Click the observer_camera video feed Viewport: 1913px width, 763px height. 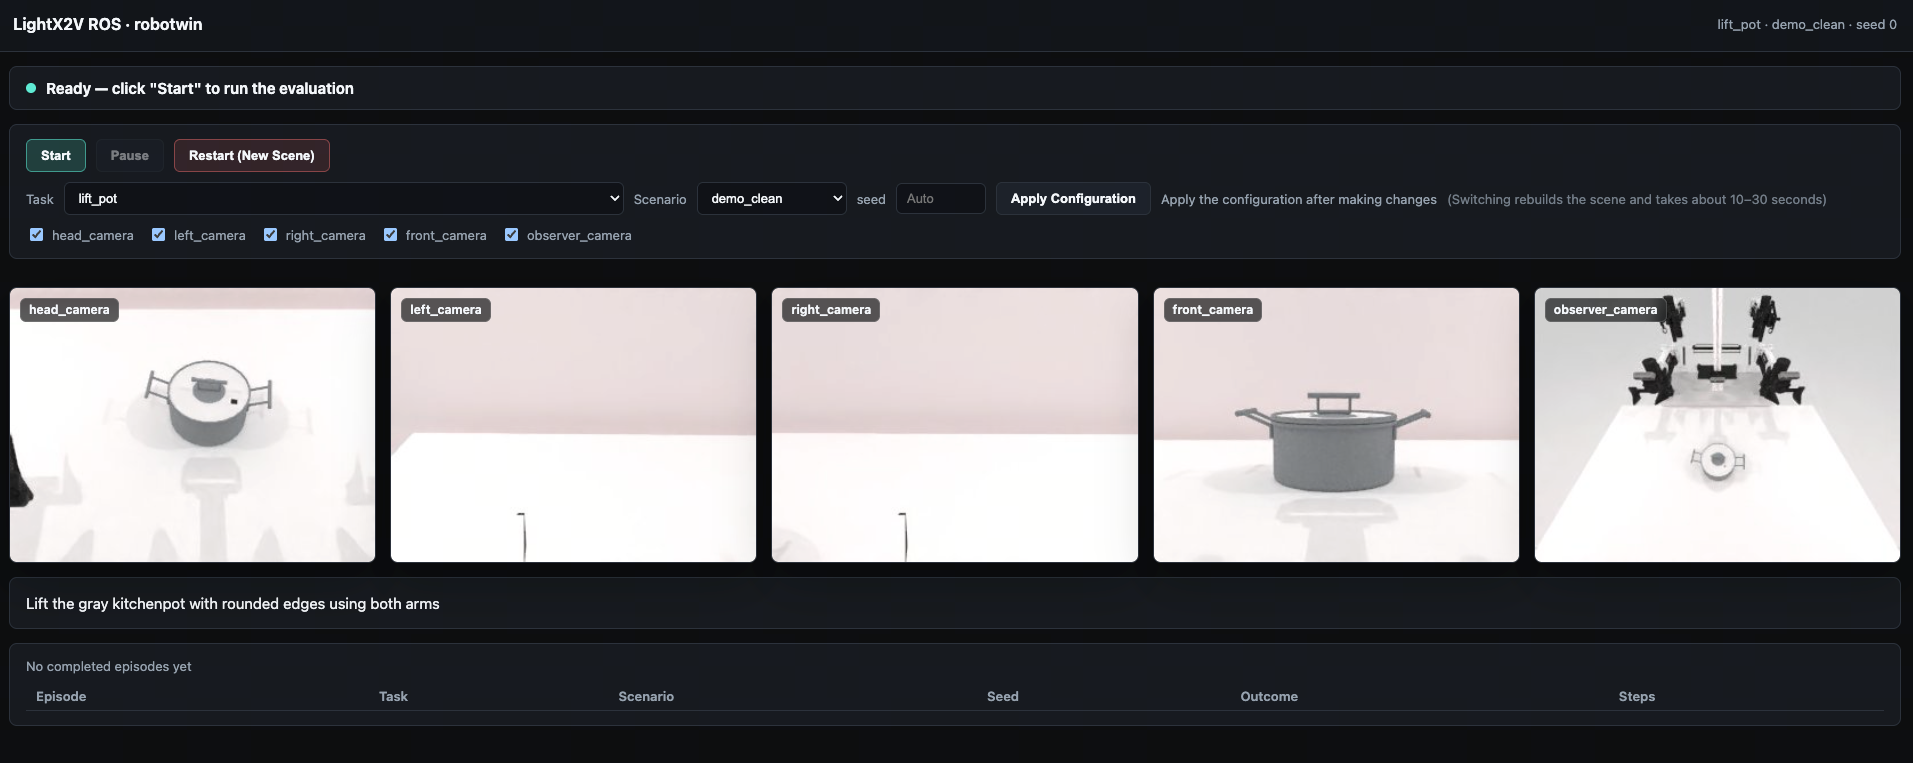[1717, 425]
